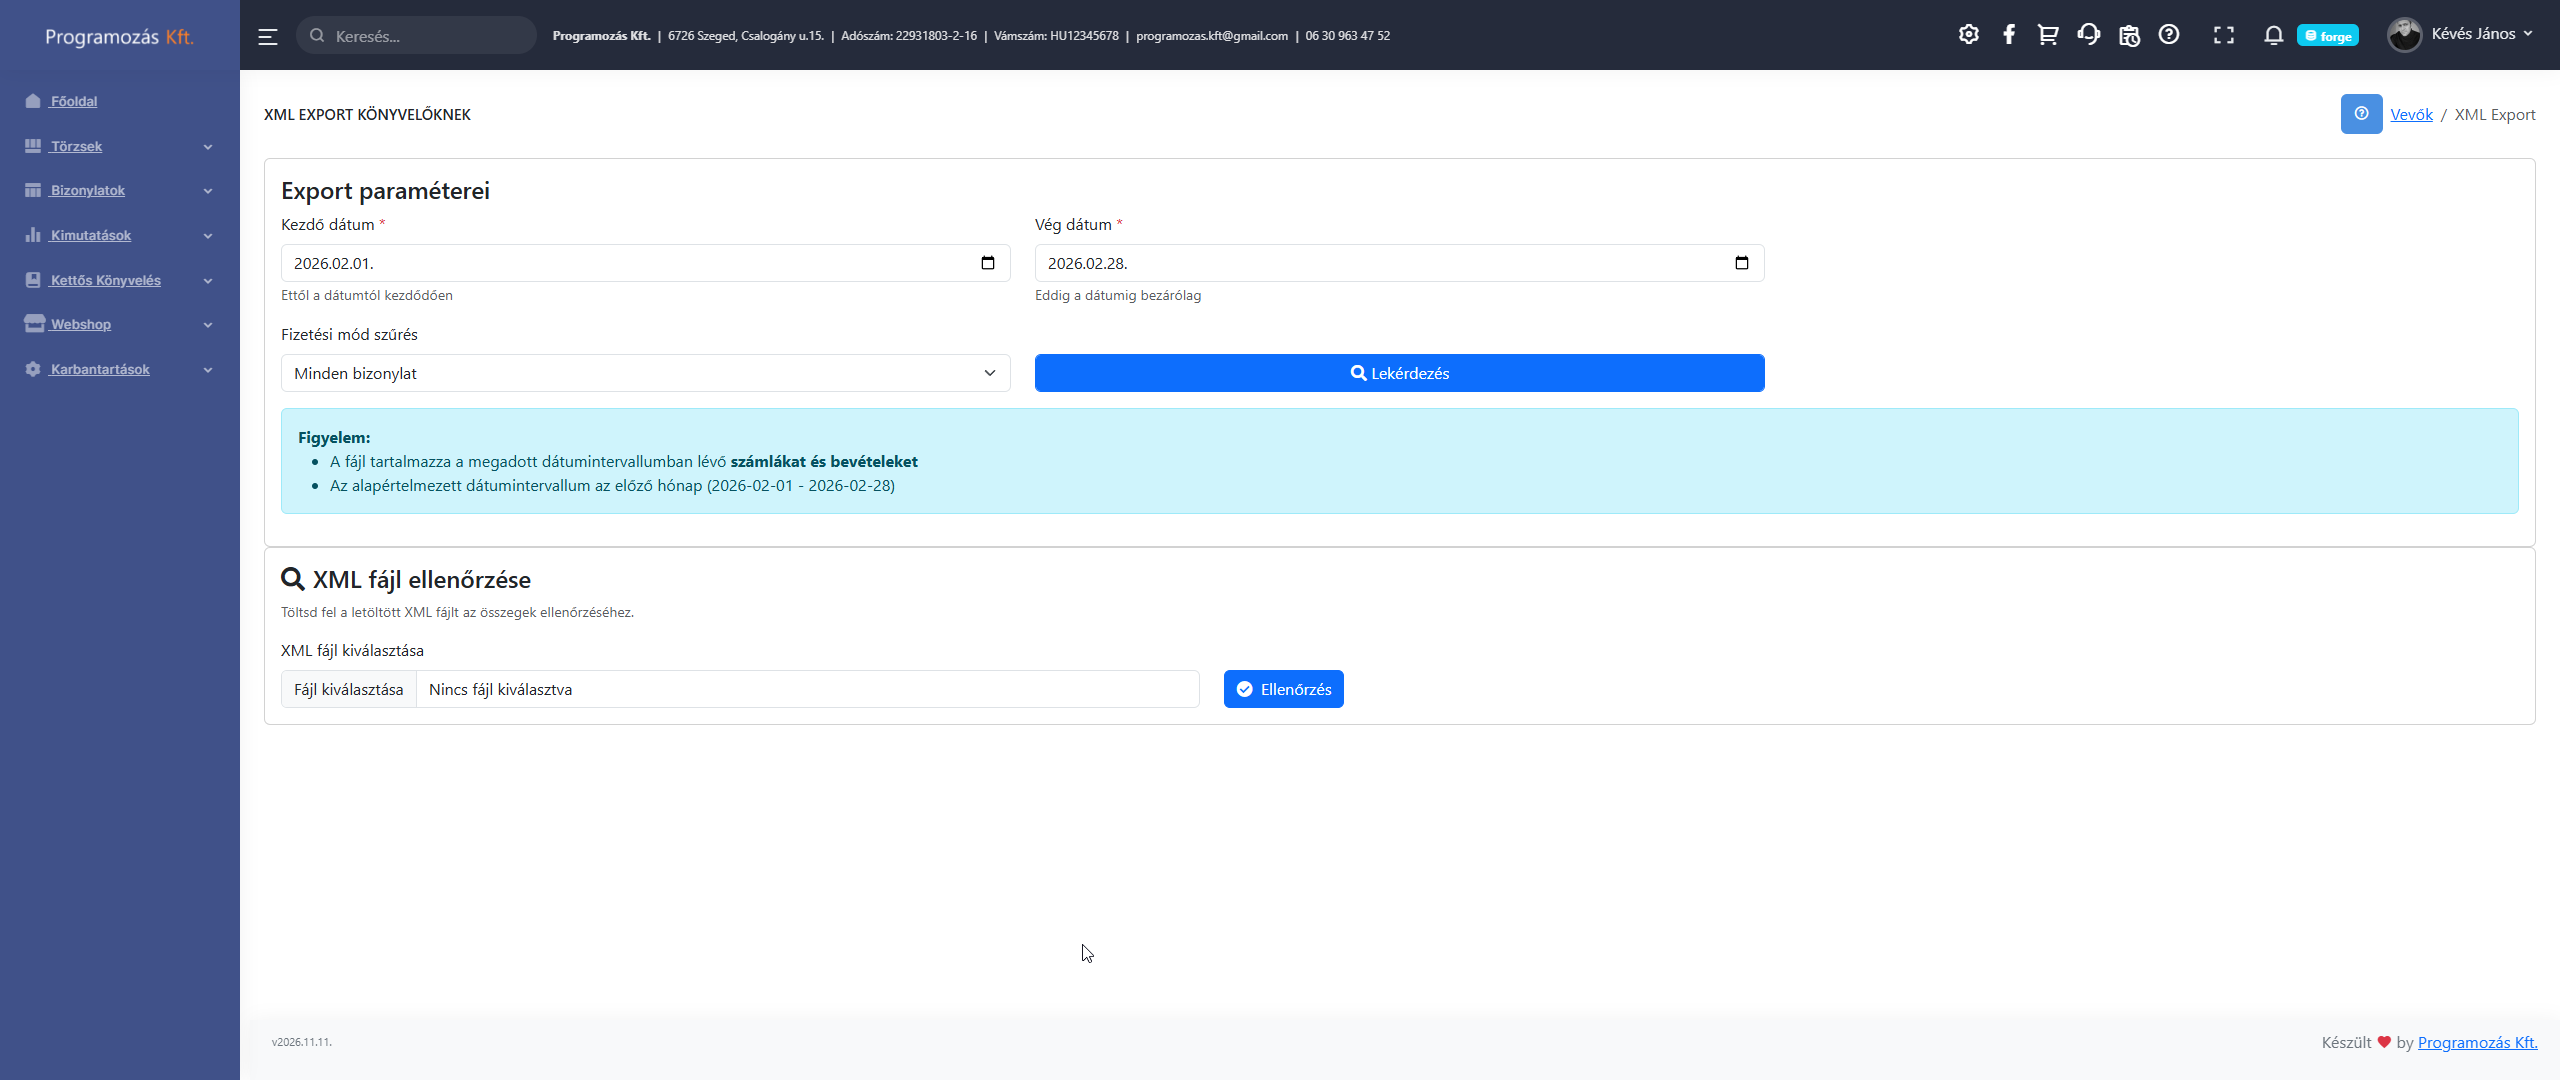Screen dimensions: 2560x1080
Task: Click the forge badge in the header
Action: coord(2327,36)
